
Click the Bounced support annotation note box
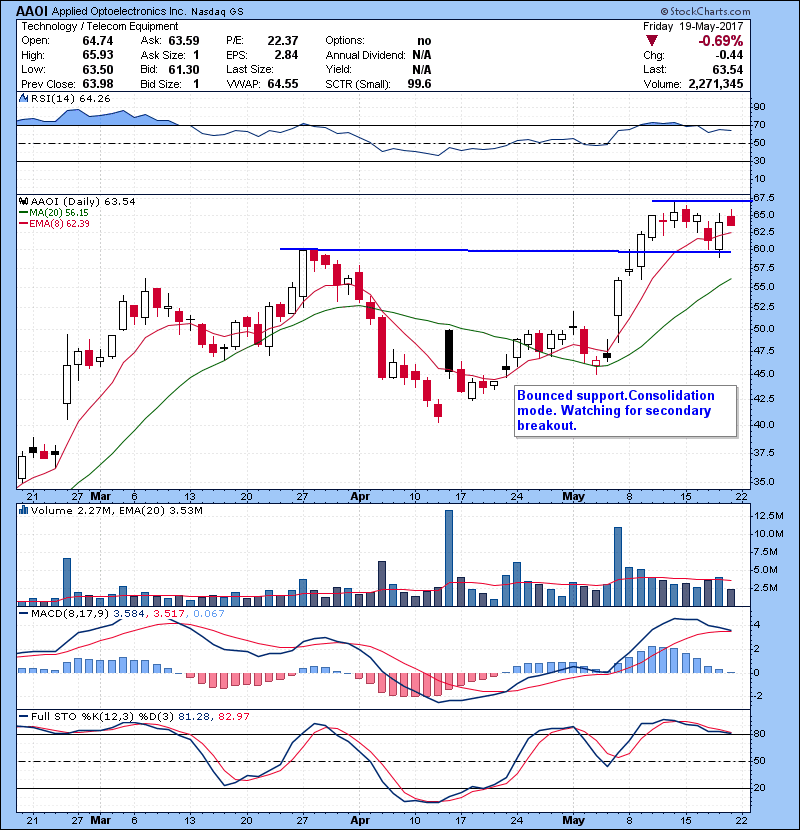pos(625,411)
